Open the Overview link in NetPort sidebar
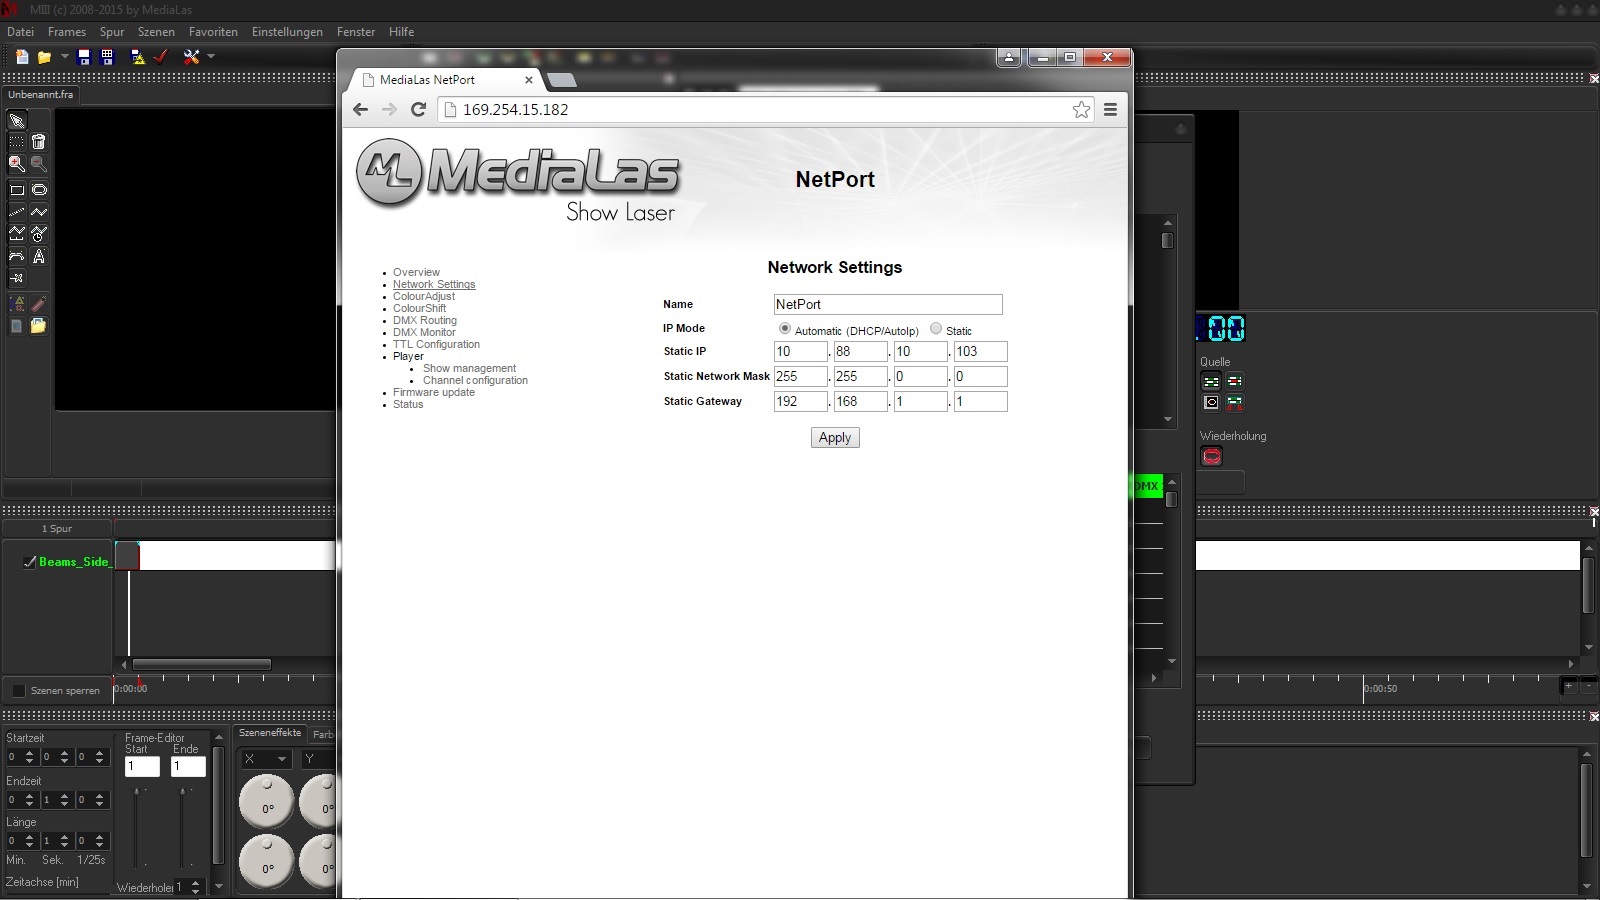 tap(416, 272)
